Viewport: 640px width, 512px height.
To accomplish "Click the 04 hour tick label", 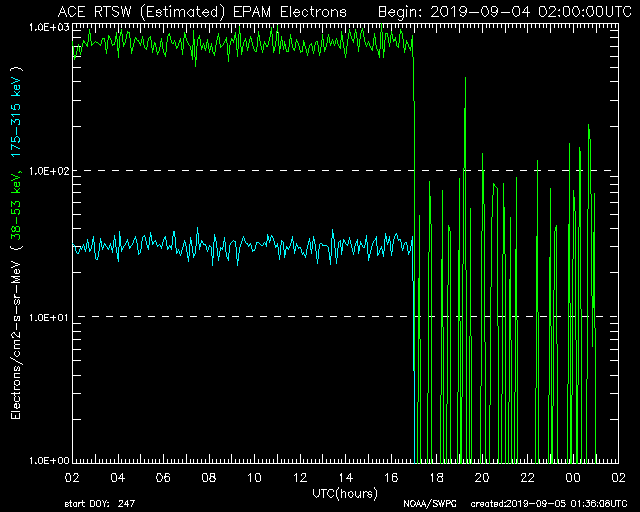I will (x=118, y=479).
